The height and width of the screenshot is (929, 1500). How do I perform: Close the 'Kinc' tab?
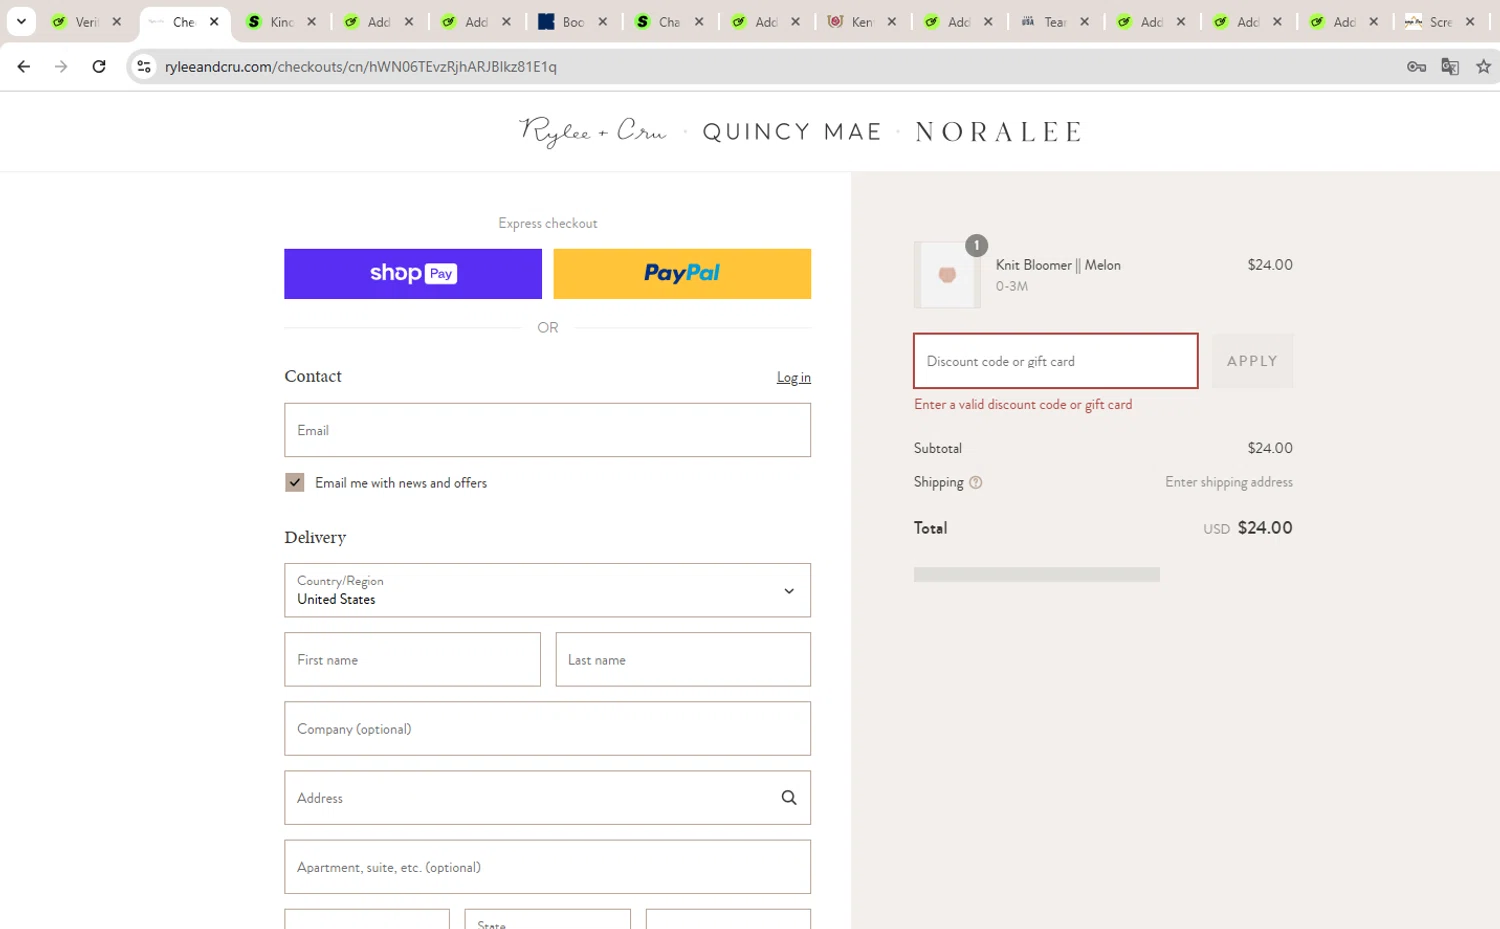[x=312, y=21]
